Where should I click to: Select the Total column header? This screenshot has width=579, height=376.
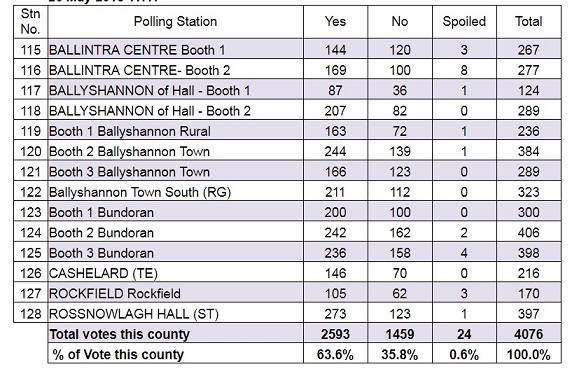tap(529, 21)
